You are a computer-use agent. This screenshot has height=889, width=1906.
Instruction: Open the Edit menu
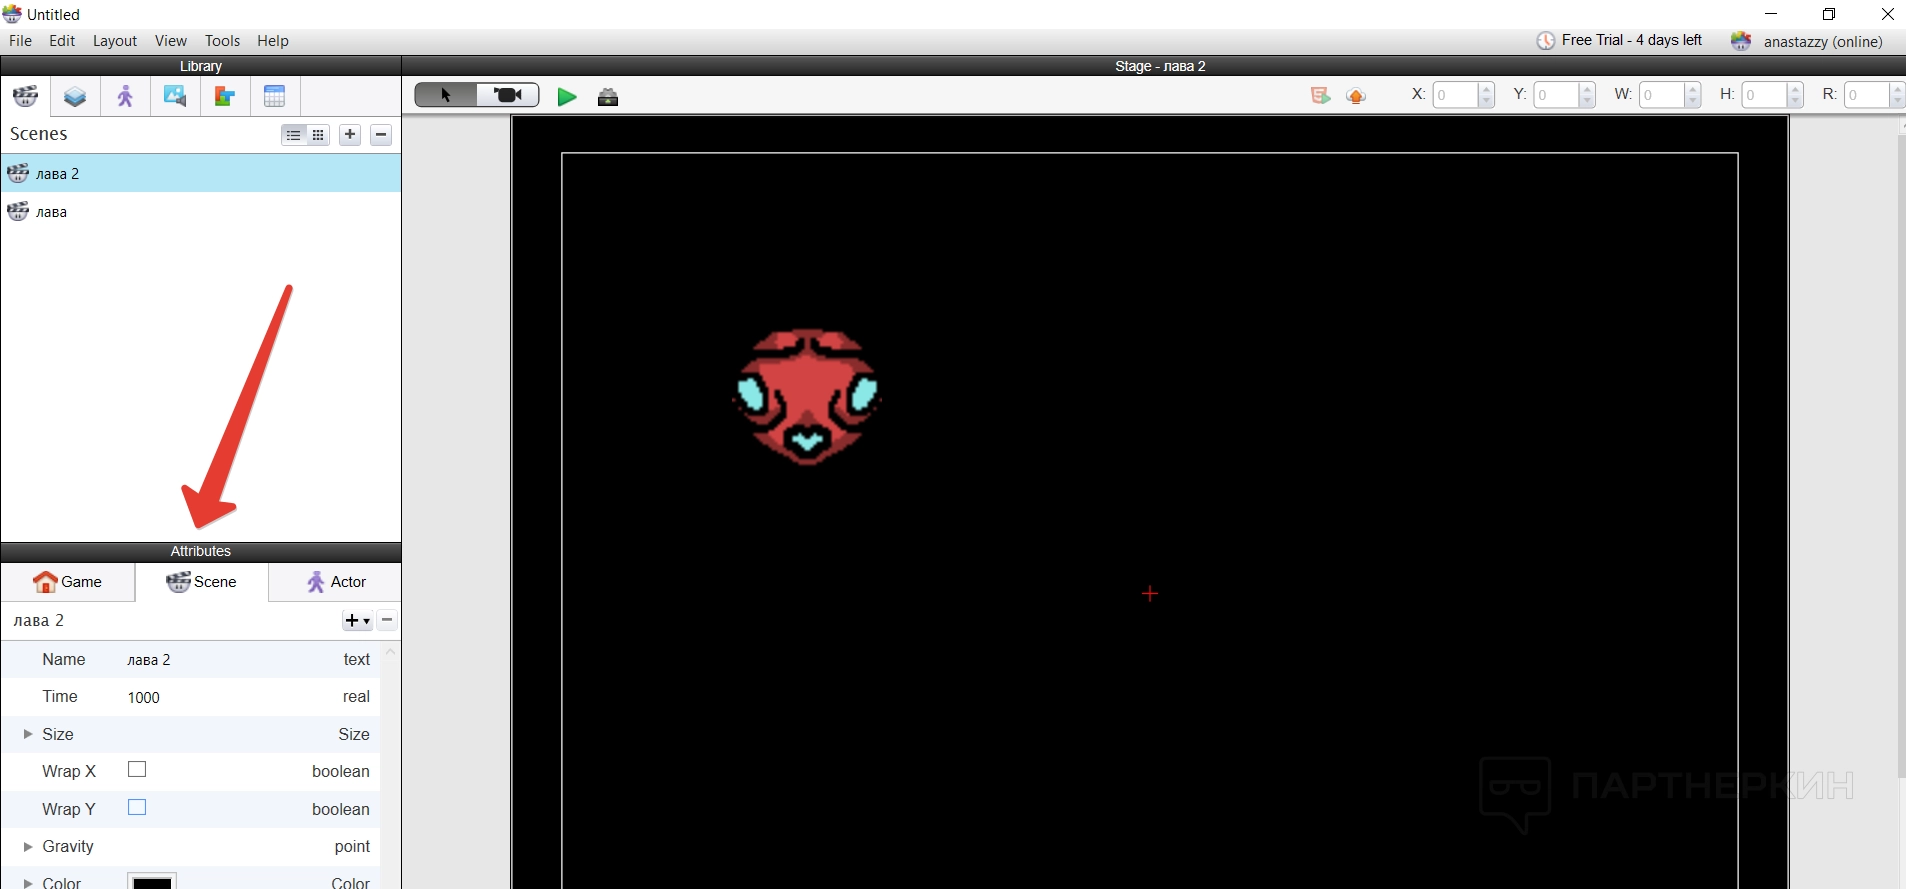62,41
